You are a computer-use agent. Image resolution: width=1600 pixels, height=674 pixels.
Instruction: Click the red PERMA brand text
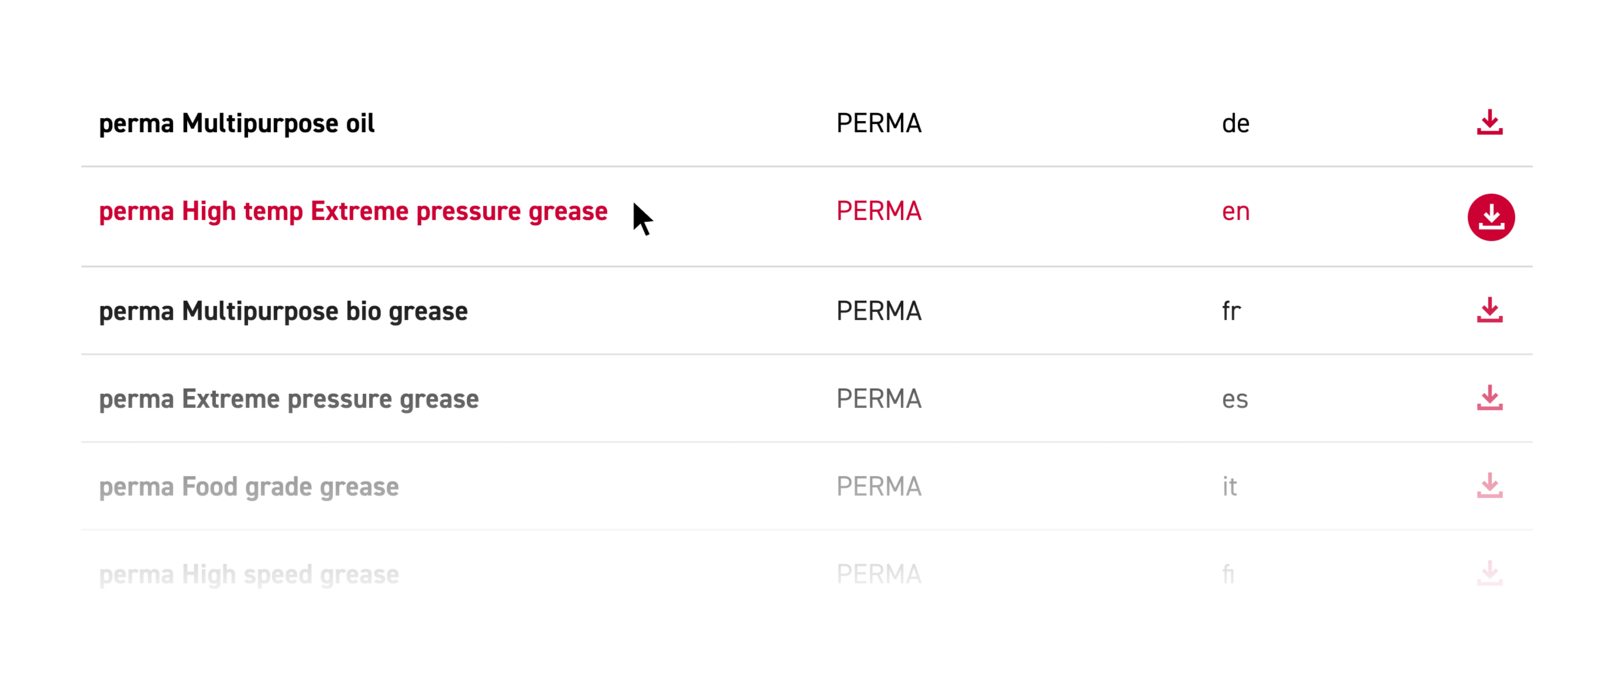point(879,212)
